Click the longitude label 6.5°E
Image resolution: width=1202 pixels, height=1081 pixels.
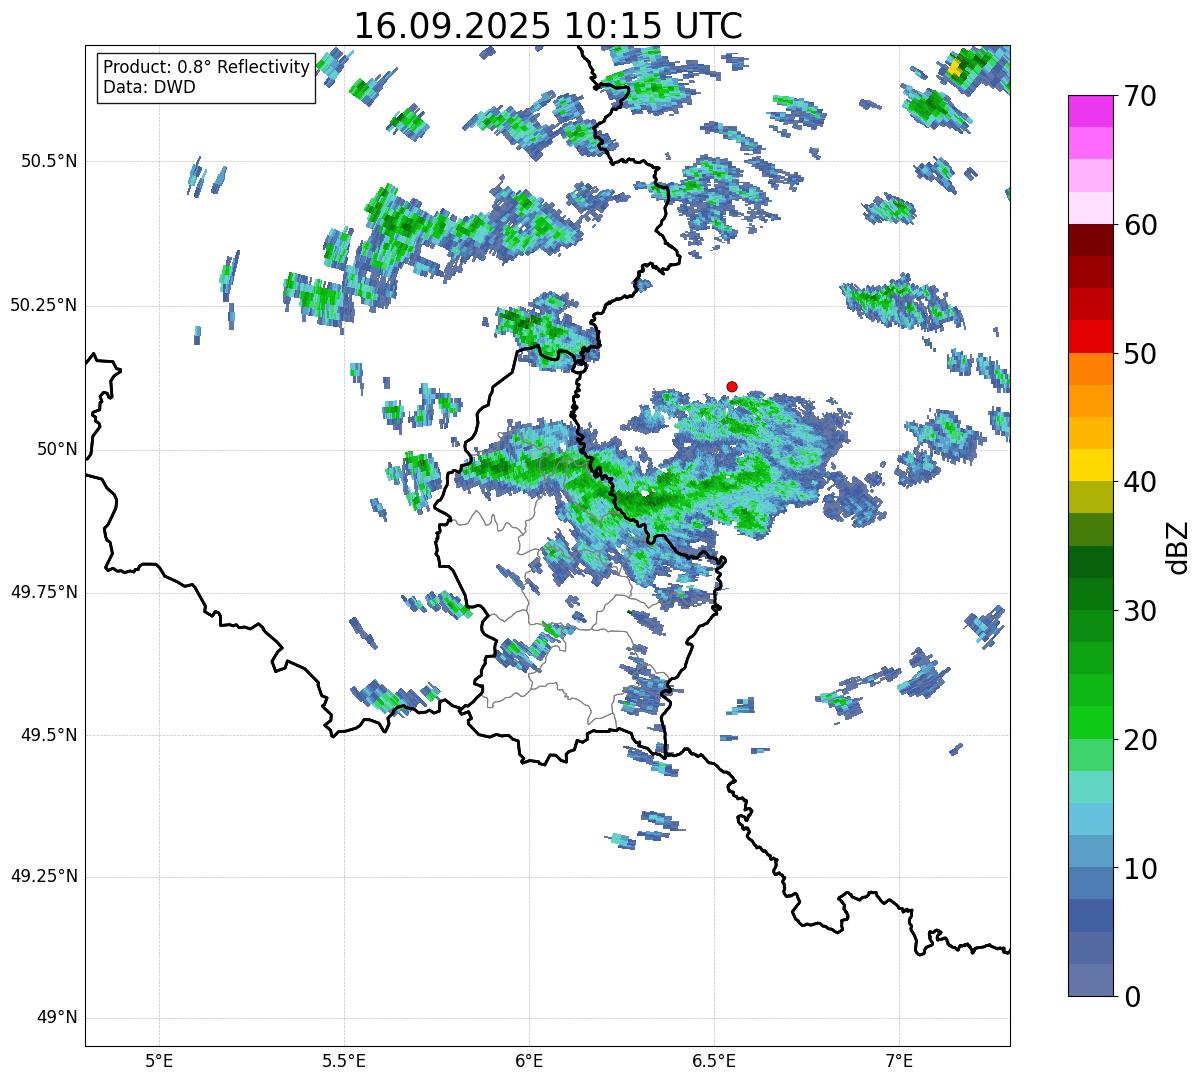click(714, 1060)
